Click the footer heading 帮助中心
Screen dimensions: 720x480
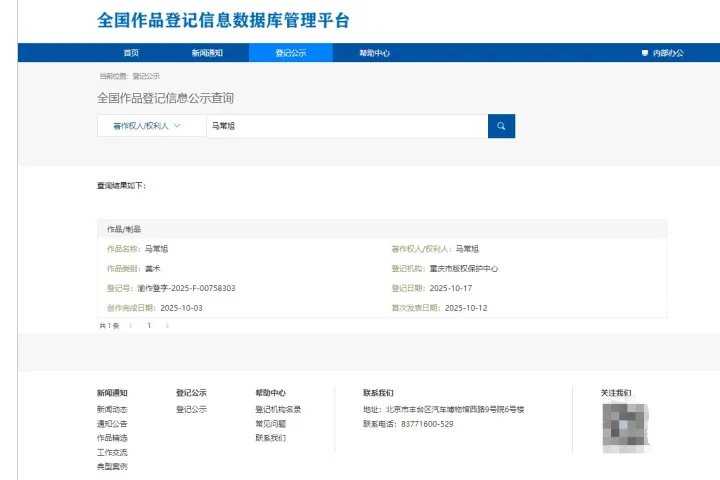pyautogui.click(x=271, y=393)
